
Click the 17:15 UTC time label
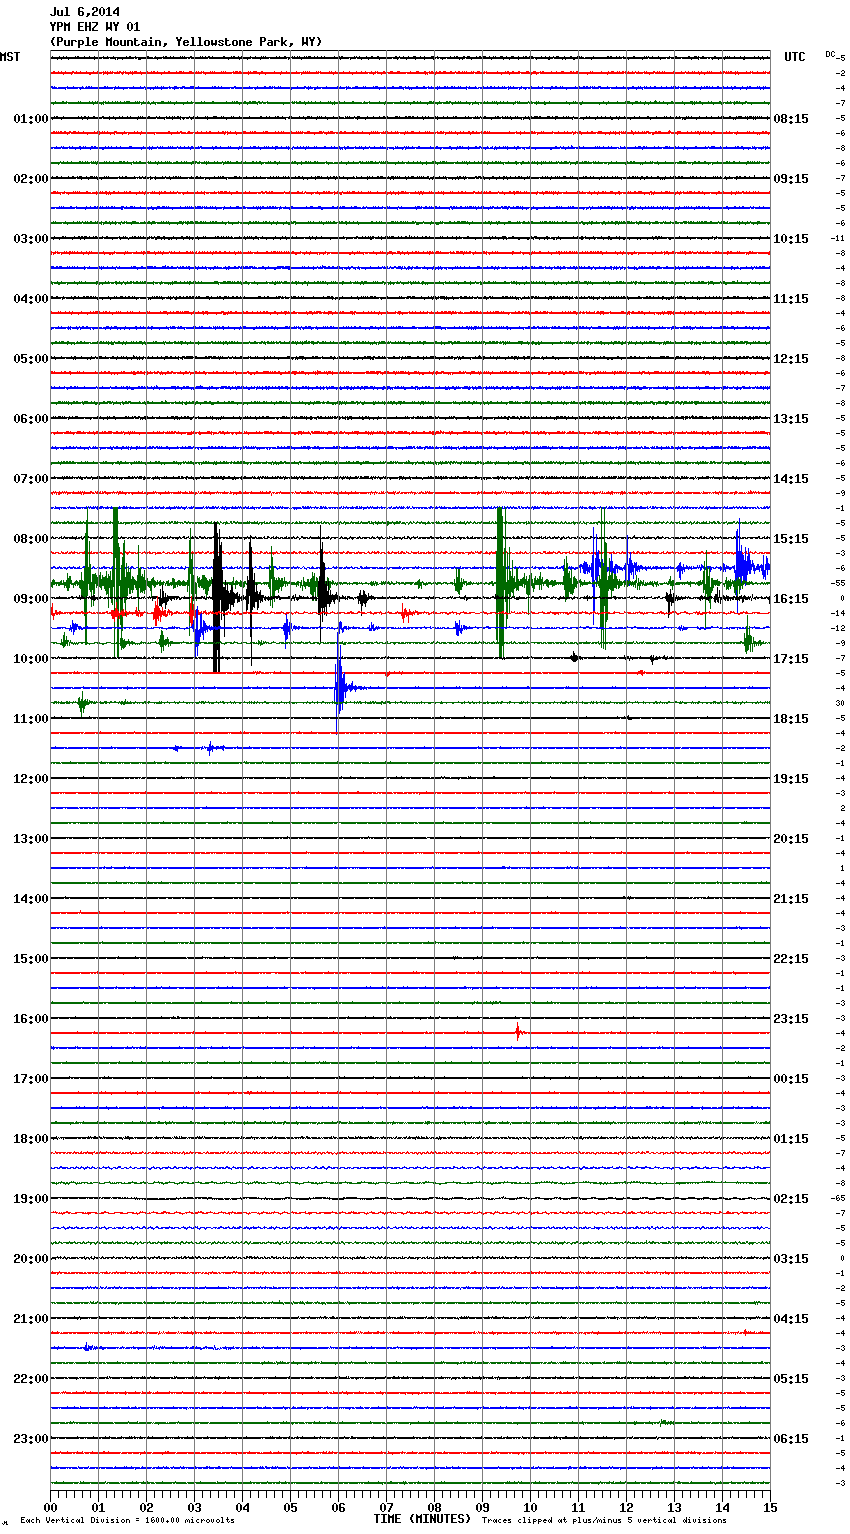tap(791, 659)
